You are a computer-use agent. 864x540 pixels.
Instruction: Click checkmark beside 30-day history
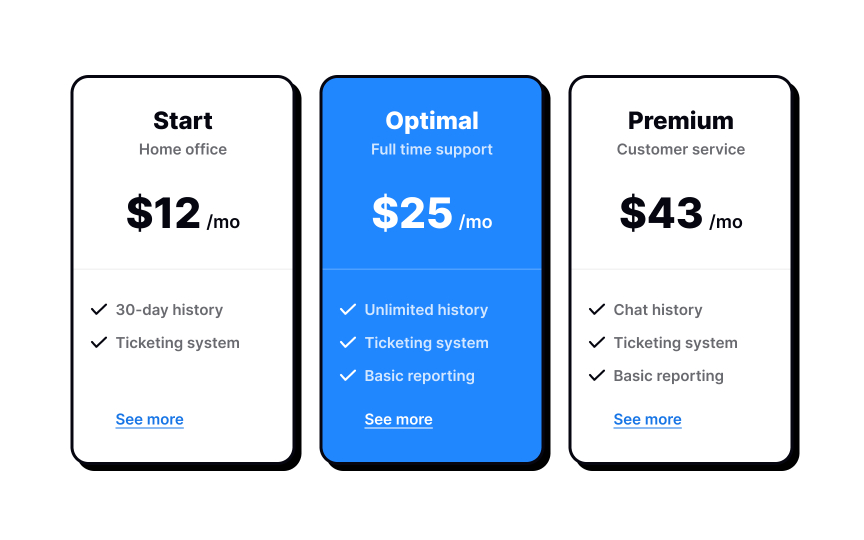tap(99, 310)
